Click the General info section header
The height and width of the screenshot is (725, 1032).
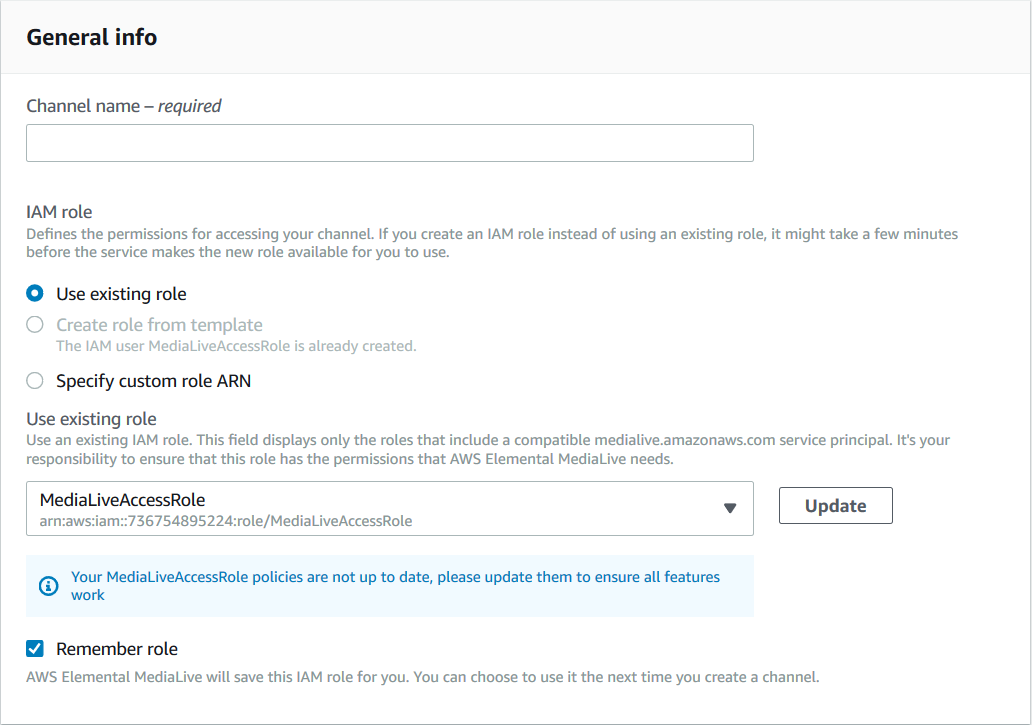click(91, 37)
